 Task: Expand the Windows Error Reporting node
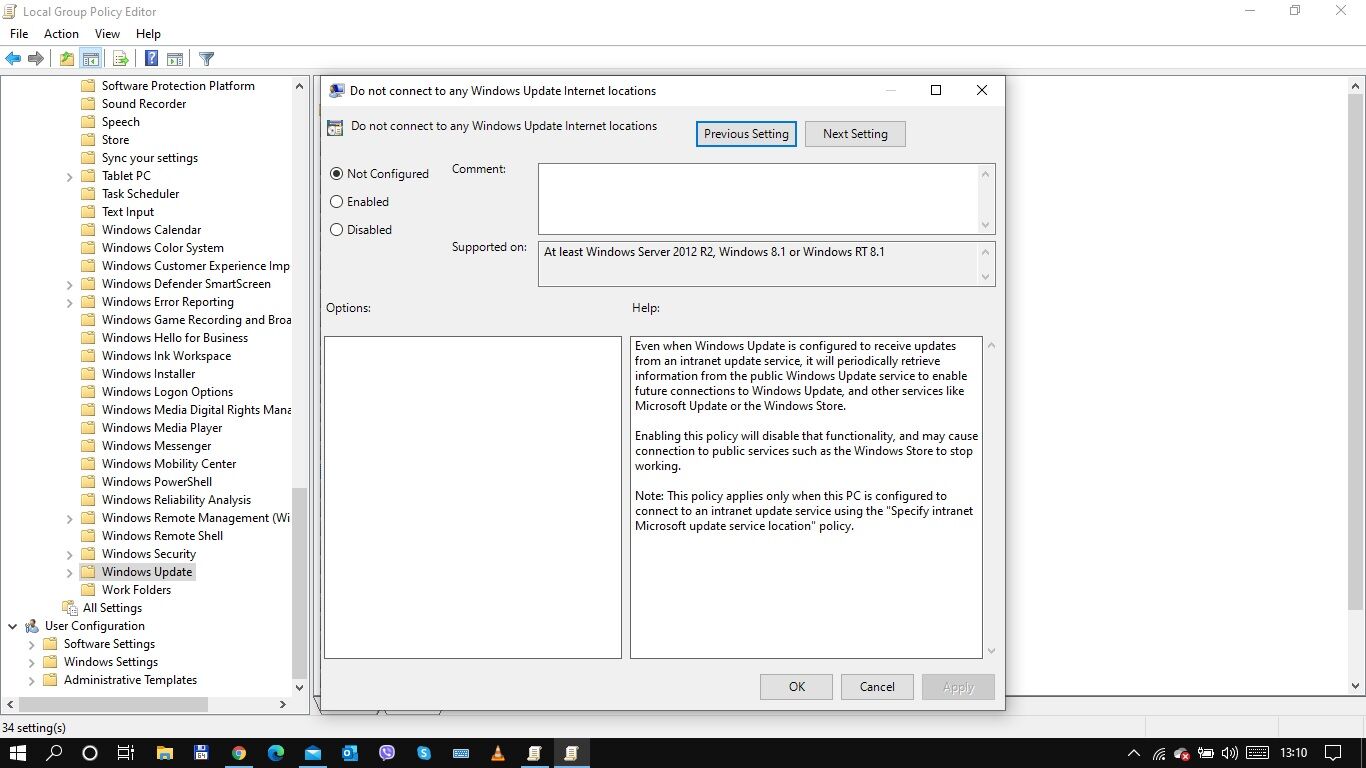tap(70, 303)
